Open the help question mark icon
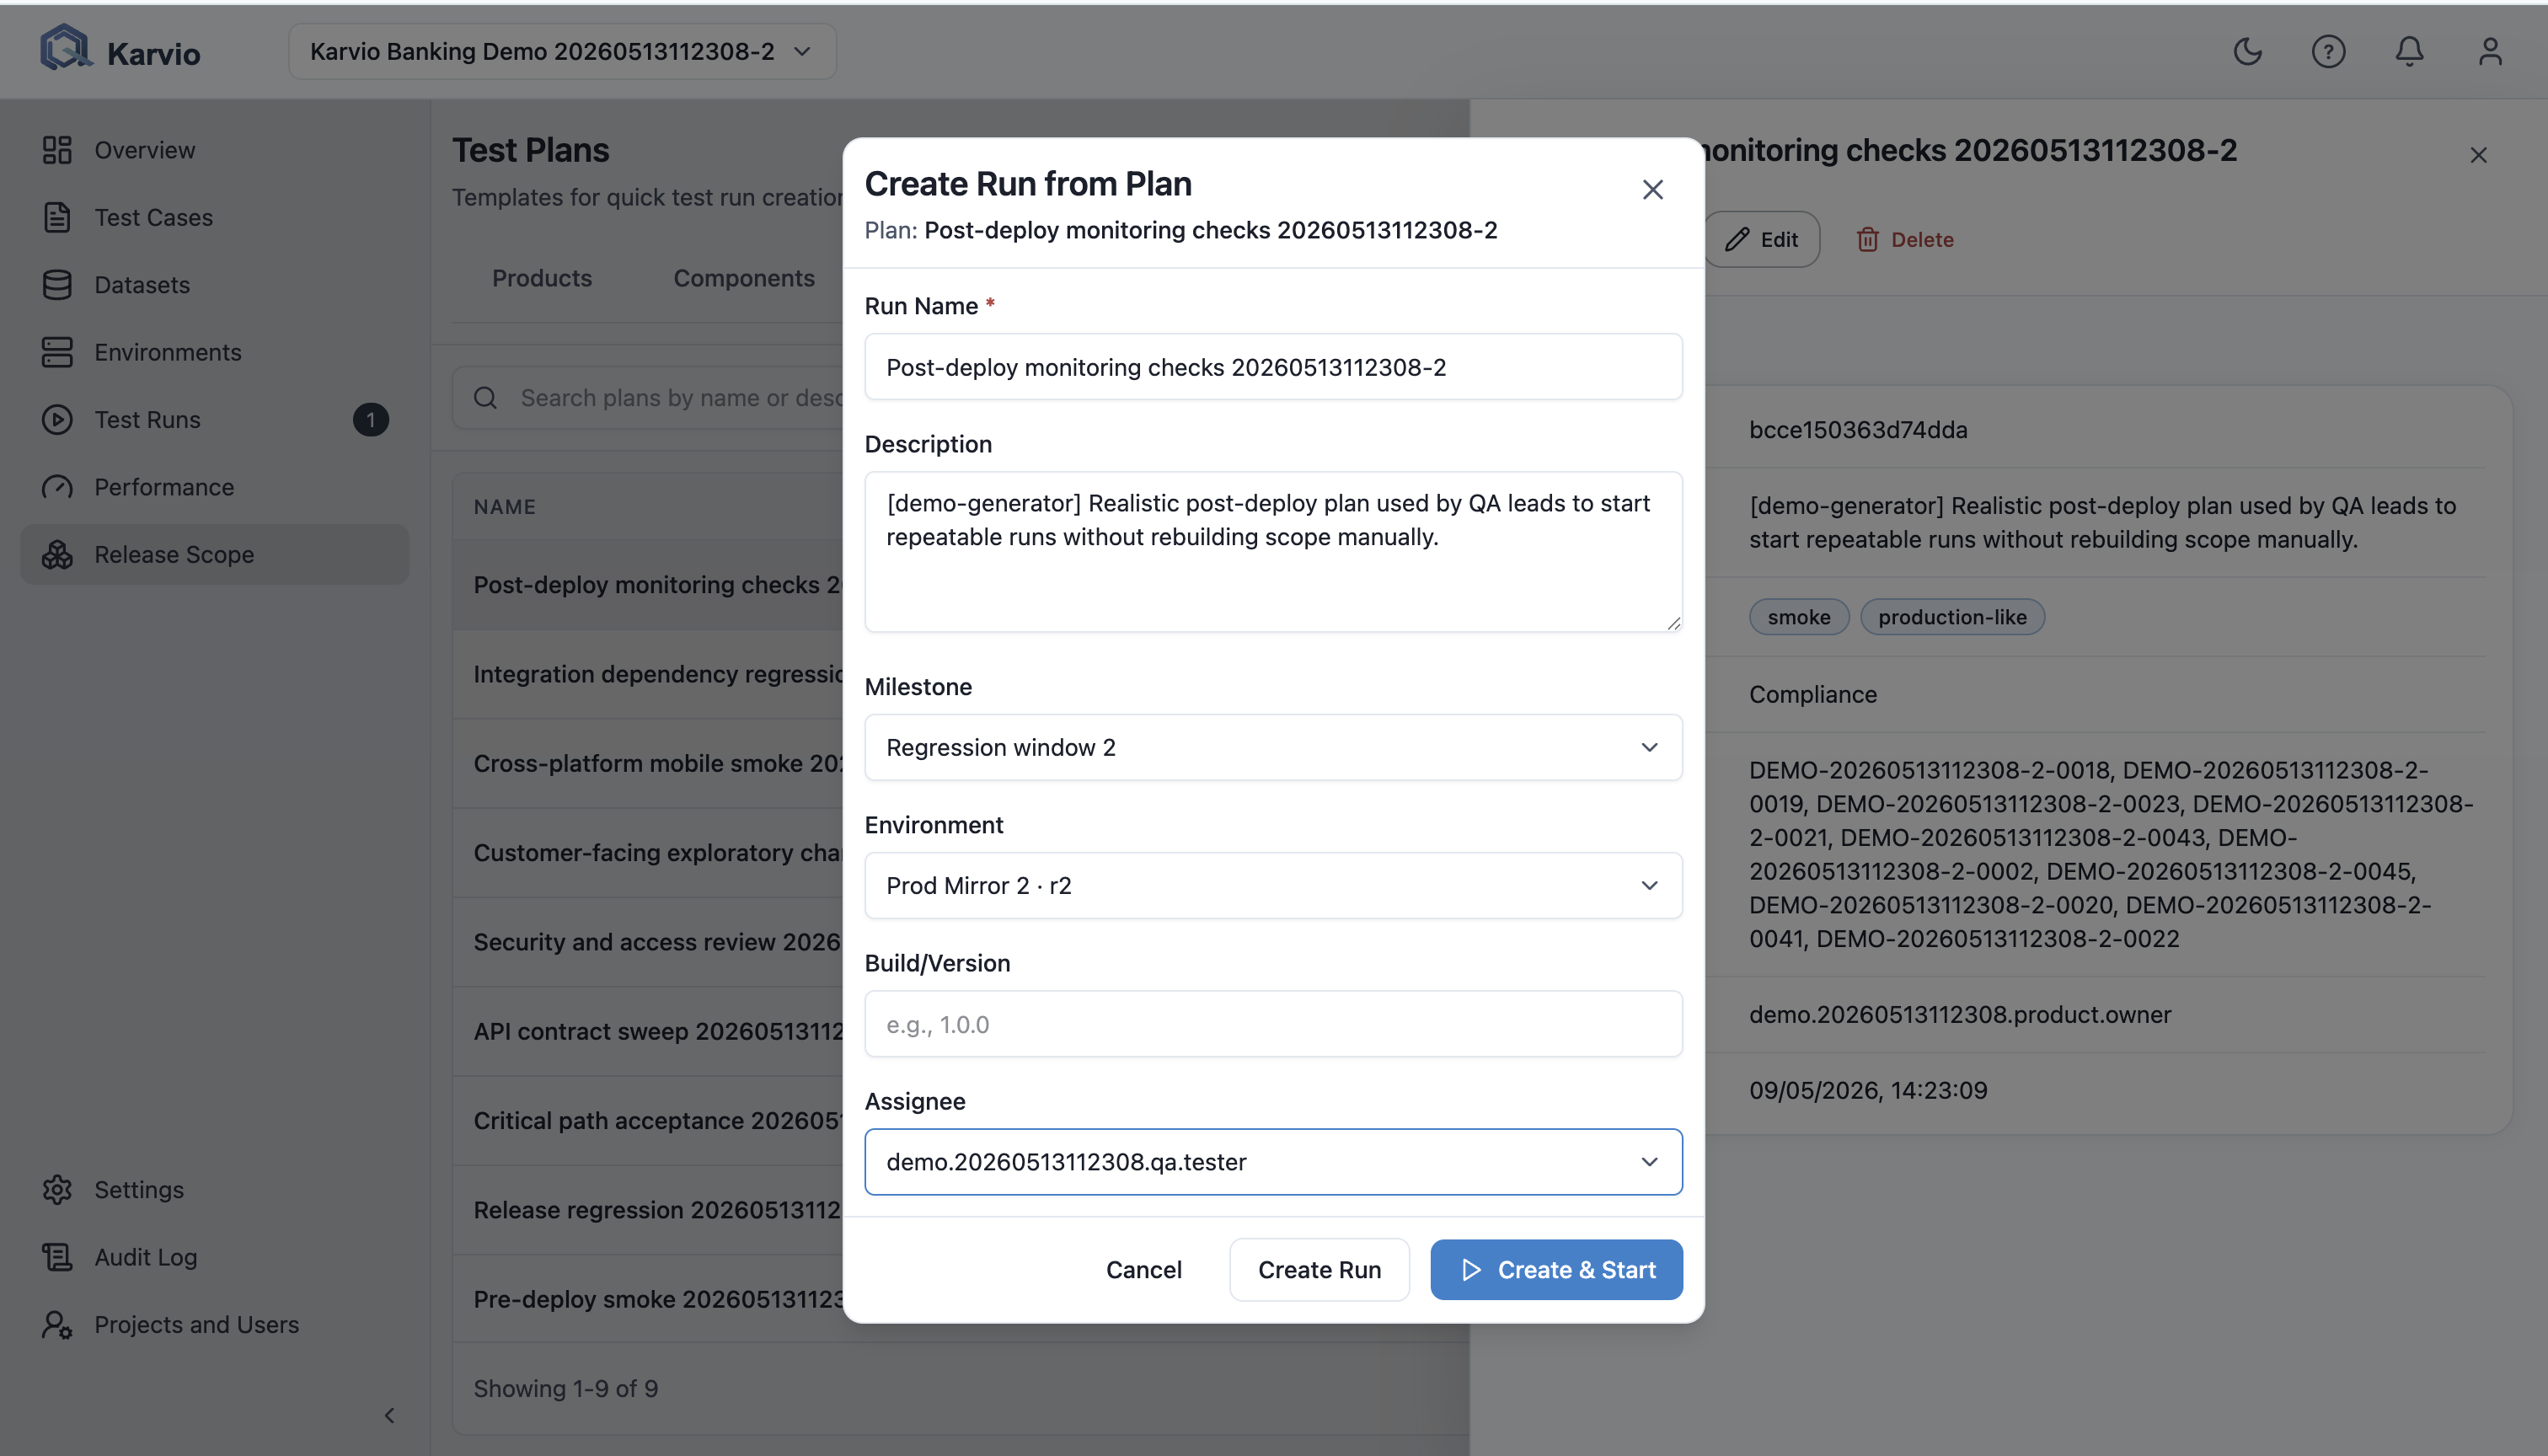Viewport: 2548px width, 1456px height. pos(2328,51)
